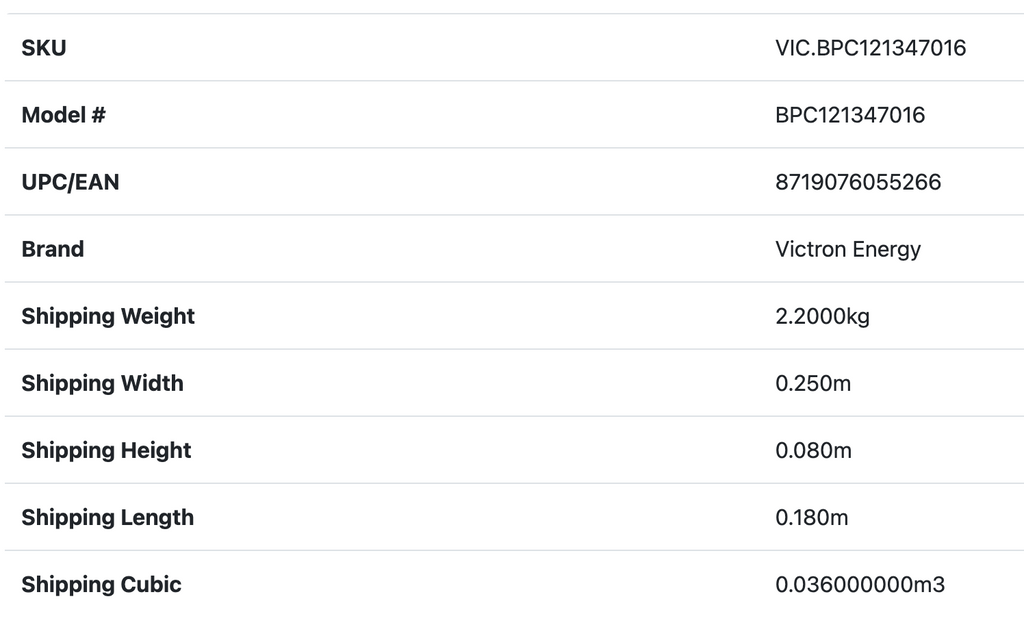The height and width of the screenshot is (627, 1024).
Task: Select the length value 0.180m
Action: 811,517
